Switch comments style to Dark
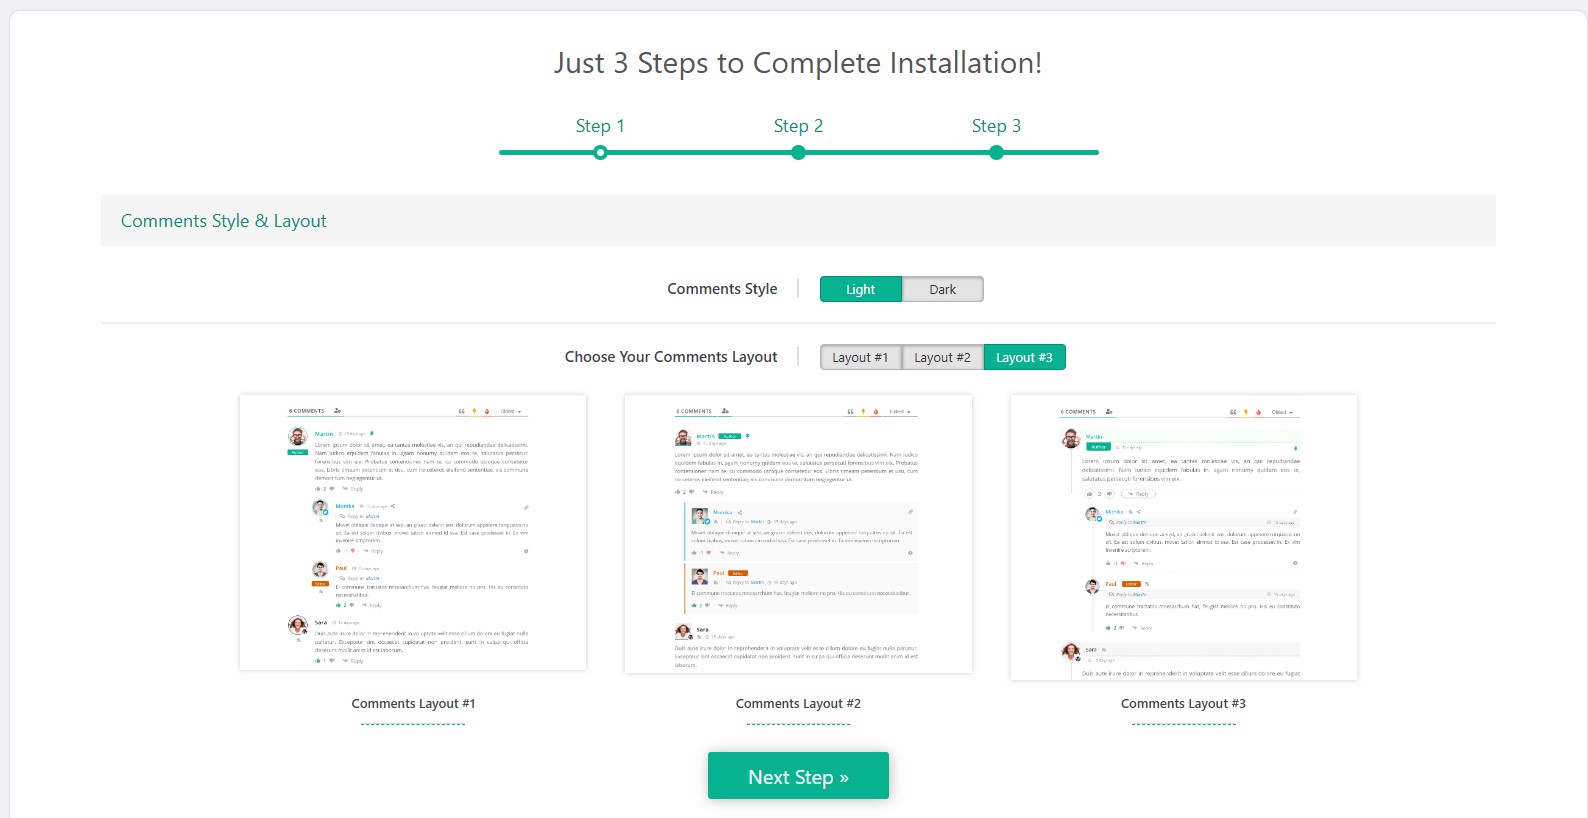The width and height of the screenshot is (1588, 818). click(x=942, y=289)
